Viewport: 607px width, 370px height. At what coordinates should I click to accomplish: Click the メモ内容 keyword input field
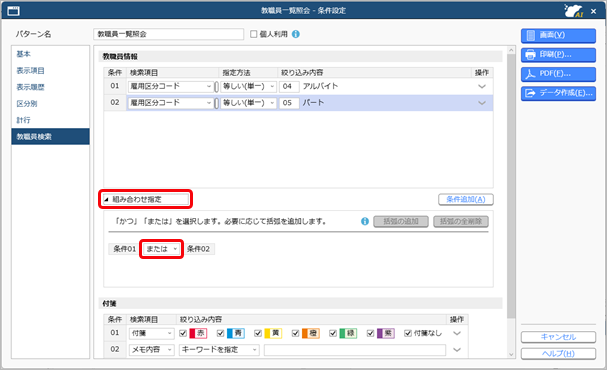coord(355,349)
